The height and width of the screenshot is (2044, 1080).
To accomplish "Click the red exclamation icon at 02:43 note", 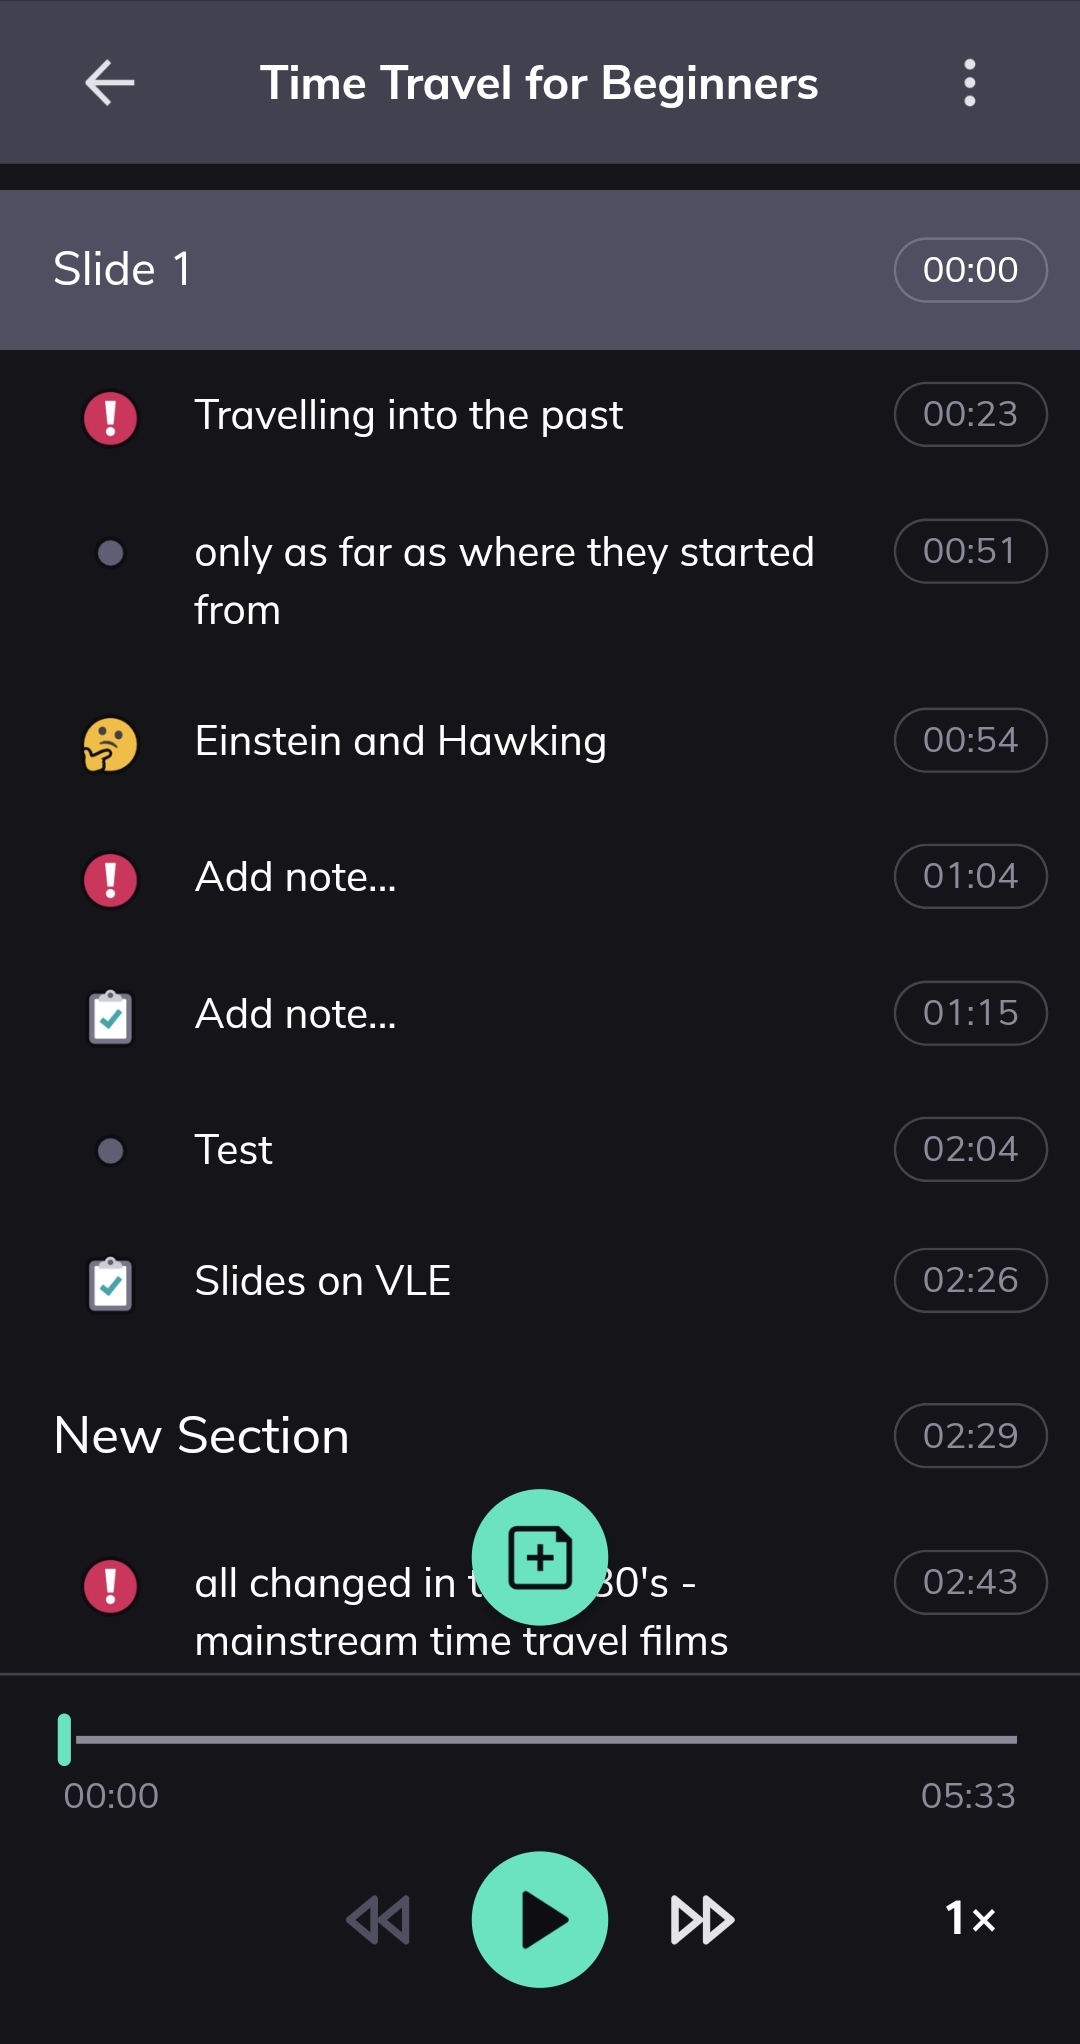I will [x=110, y=1586].
